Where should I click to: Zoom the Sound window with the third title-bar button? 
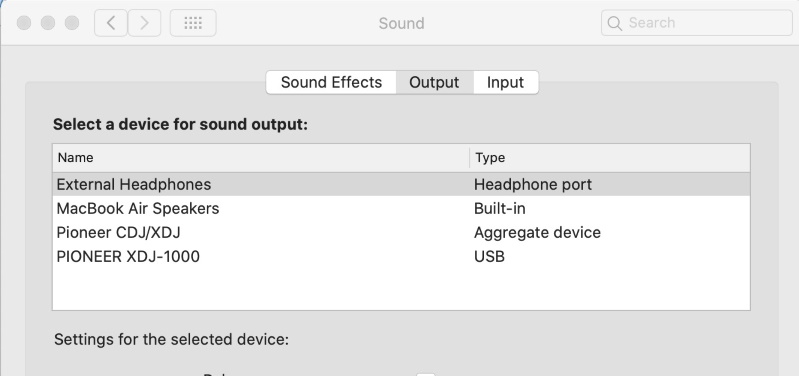[x=72, y=23]
